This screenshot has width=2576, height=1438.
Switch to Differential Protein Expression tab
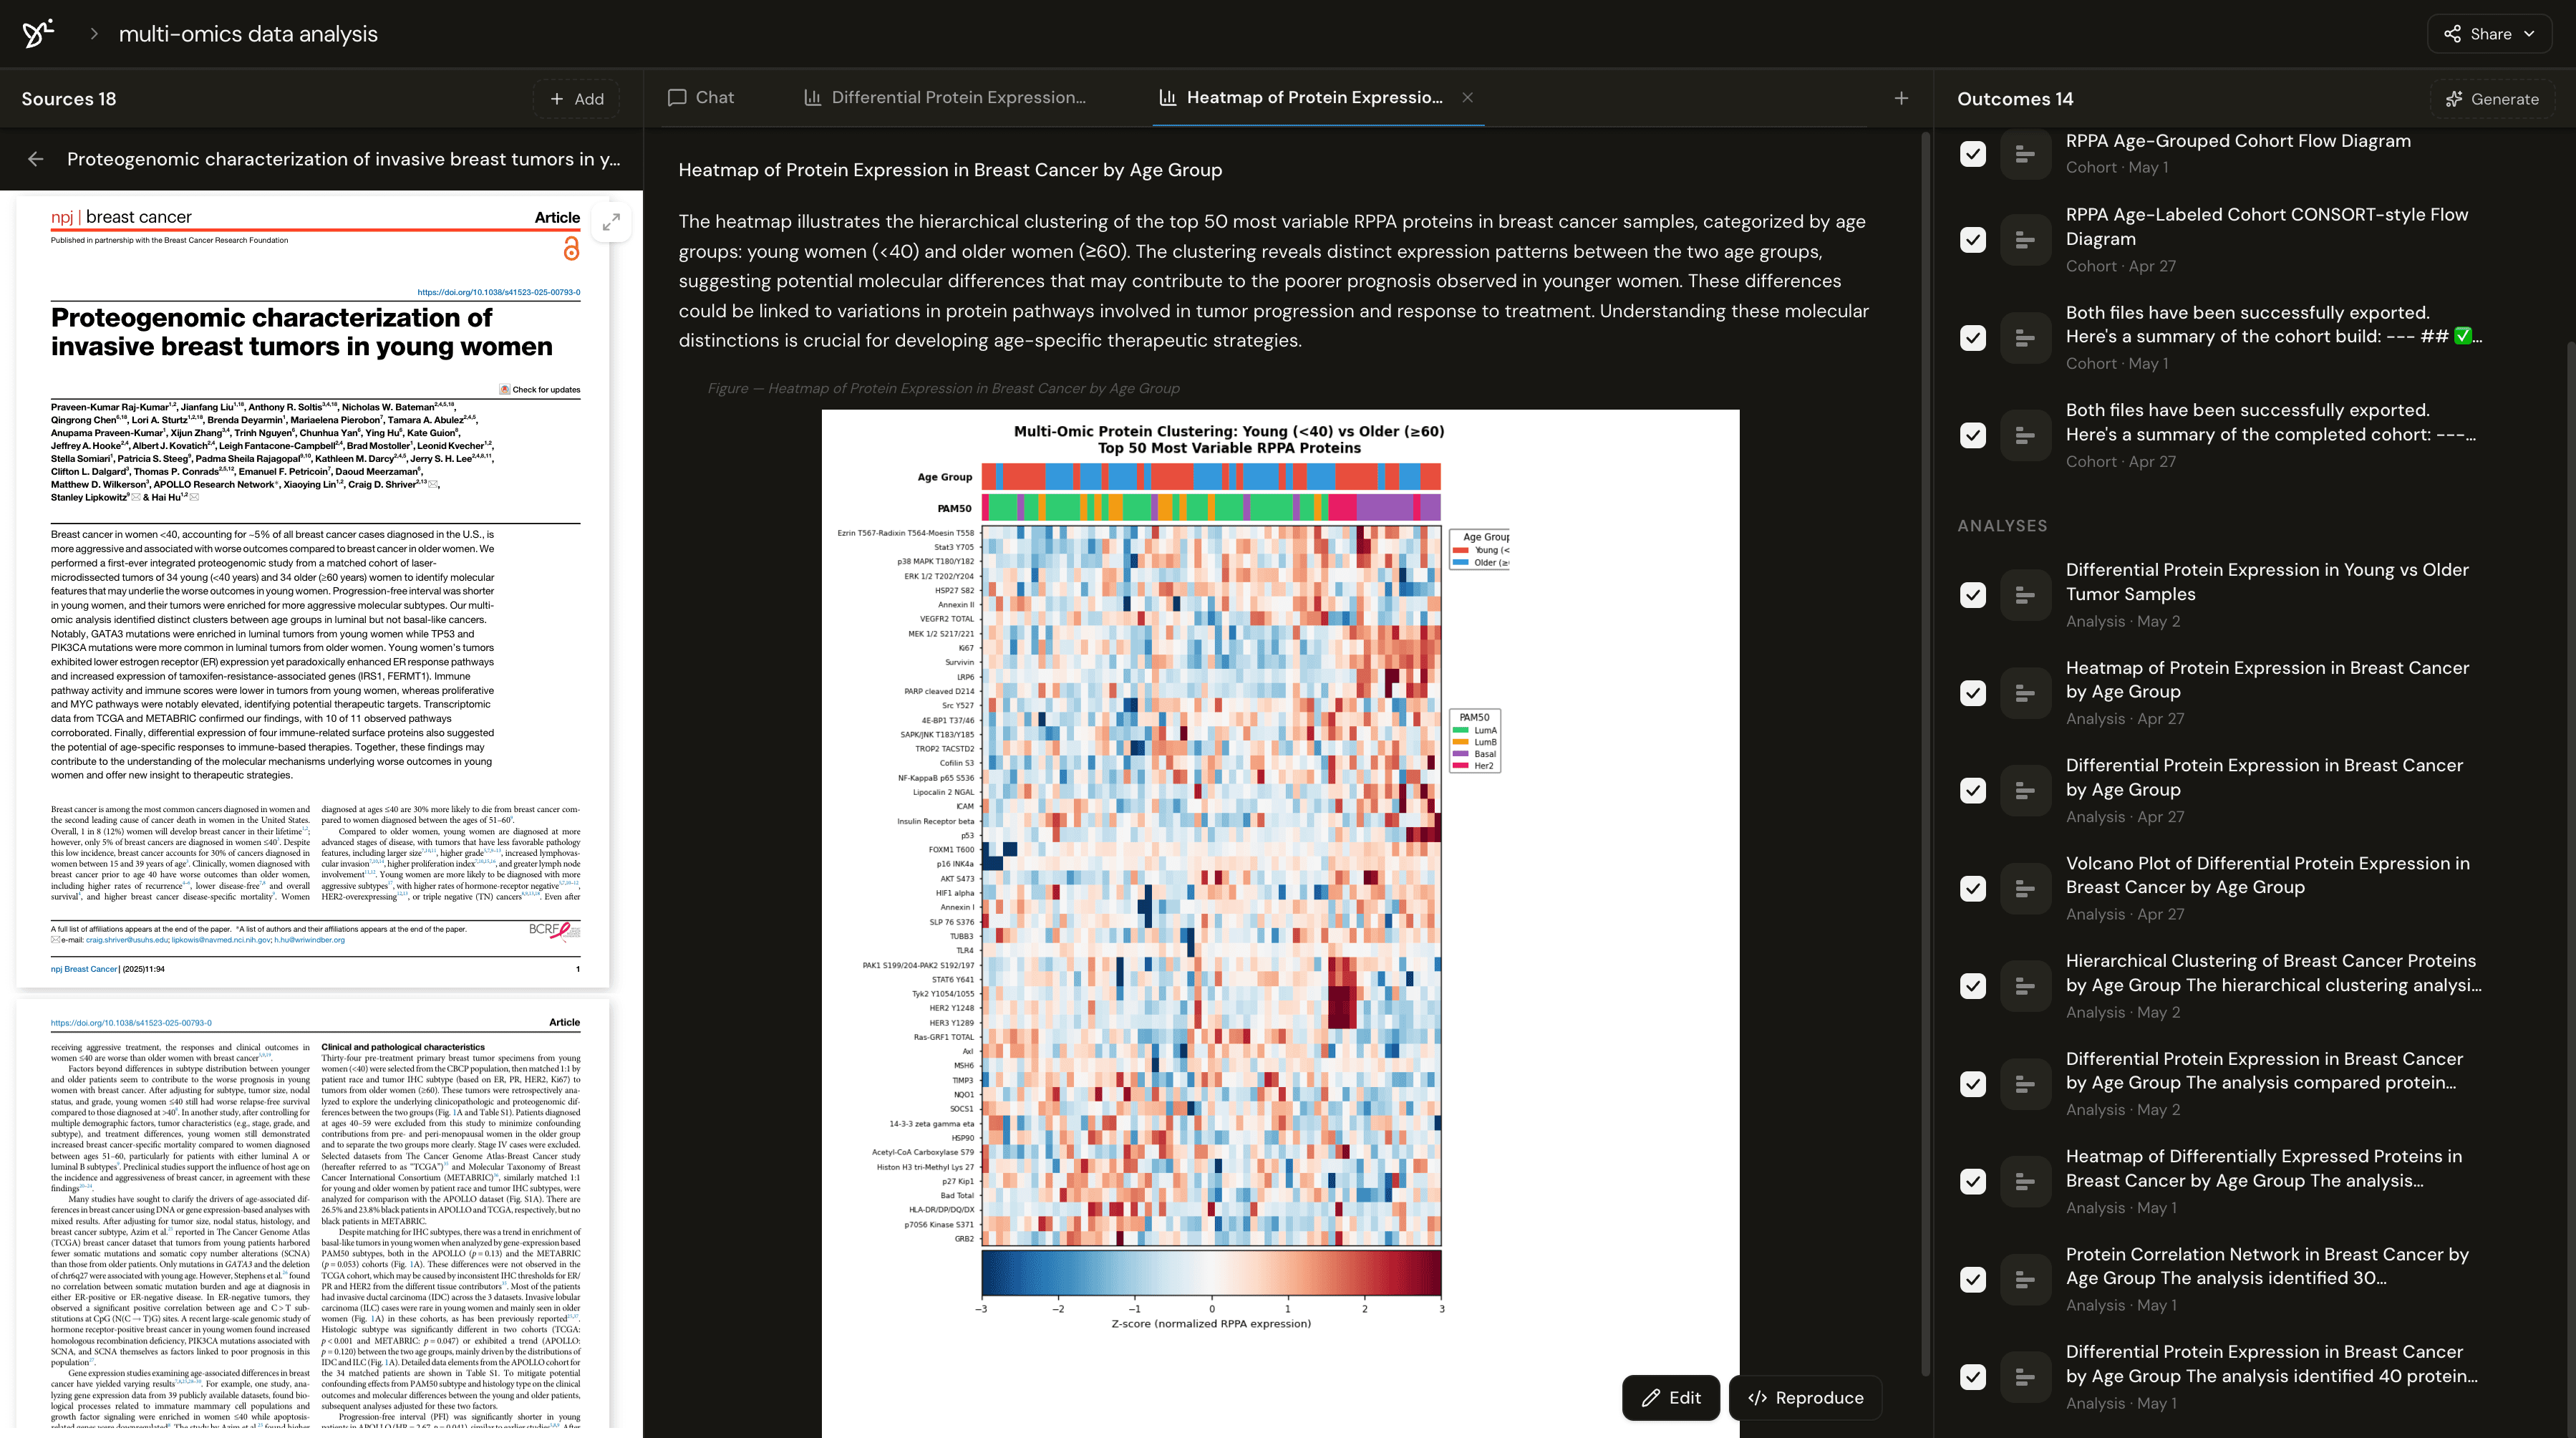point(945,97)
